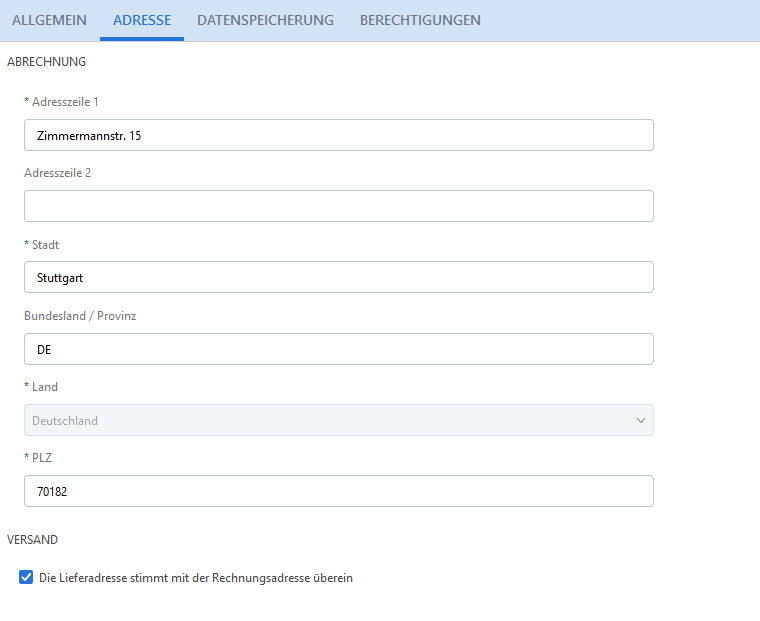
Task: Open the ALLGEMEIN tab
Action: click(49, 20)
